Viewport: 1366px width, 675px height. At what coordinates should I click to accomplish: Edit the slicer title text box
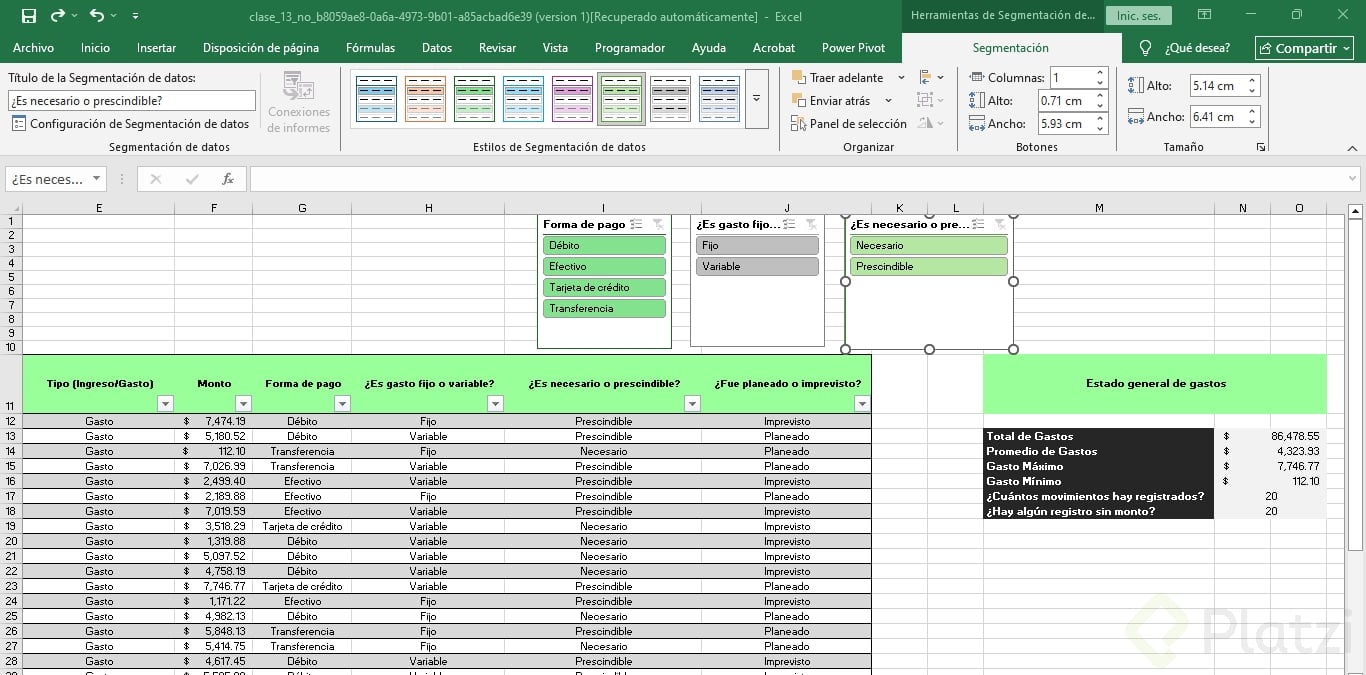click(x=132, y=101)
